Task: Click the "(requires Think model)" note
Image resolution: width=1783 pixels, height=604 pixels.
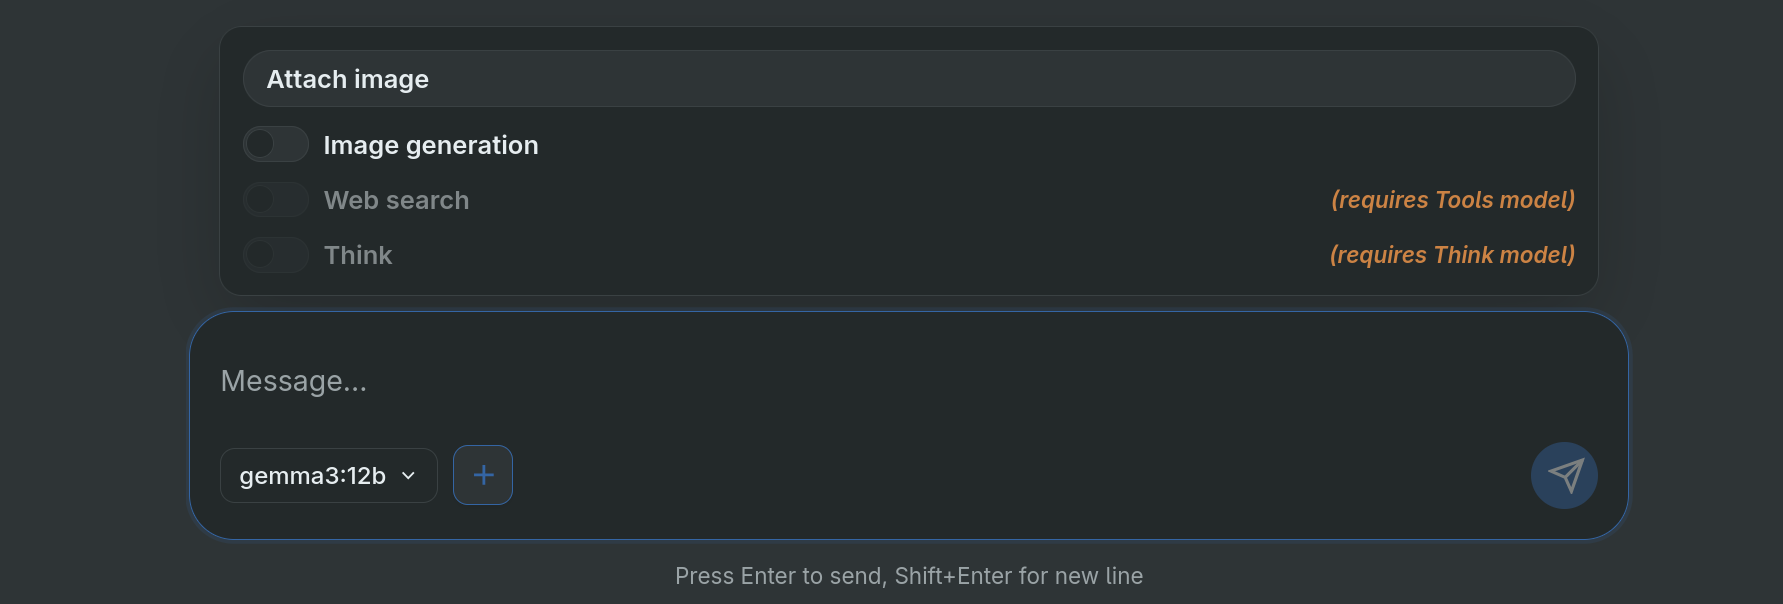Action: point(1451,255)
